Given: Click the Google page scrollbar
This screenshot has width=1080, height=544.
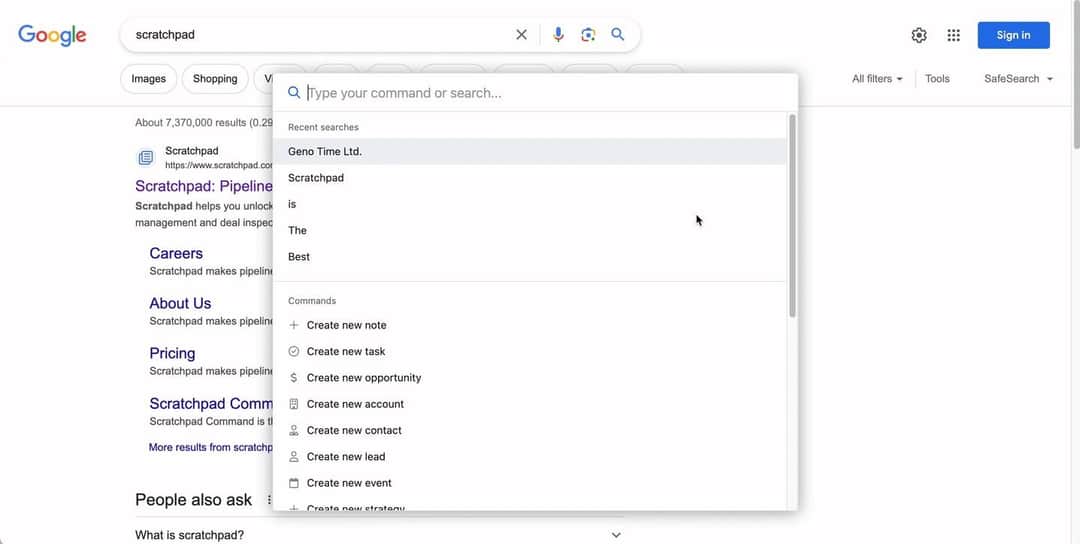Looking at the screenshot, I should click(1077, 74).
